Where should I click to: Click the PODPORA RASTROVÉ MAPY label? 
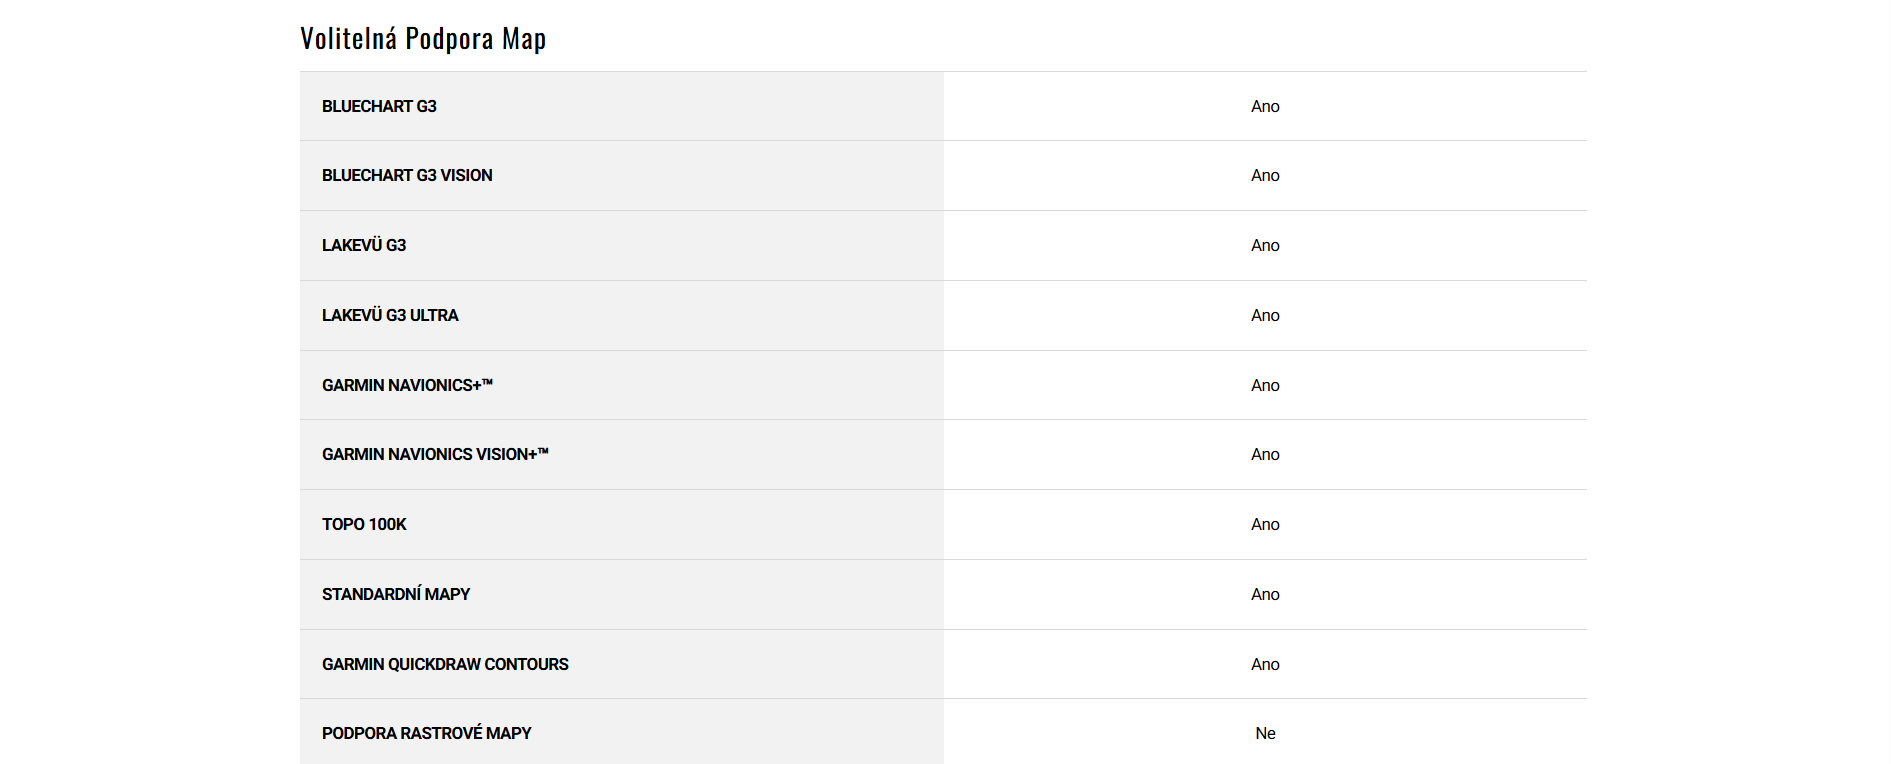(x=426, y=733)
